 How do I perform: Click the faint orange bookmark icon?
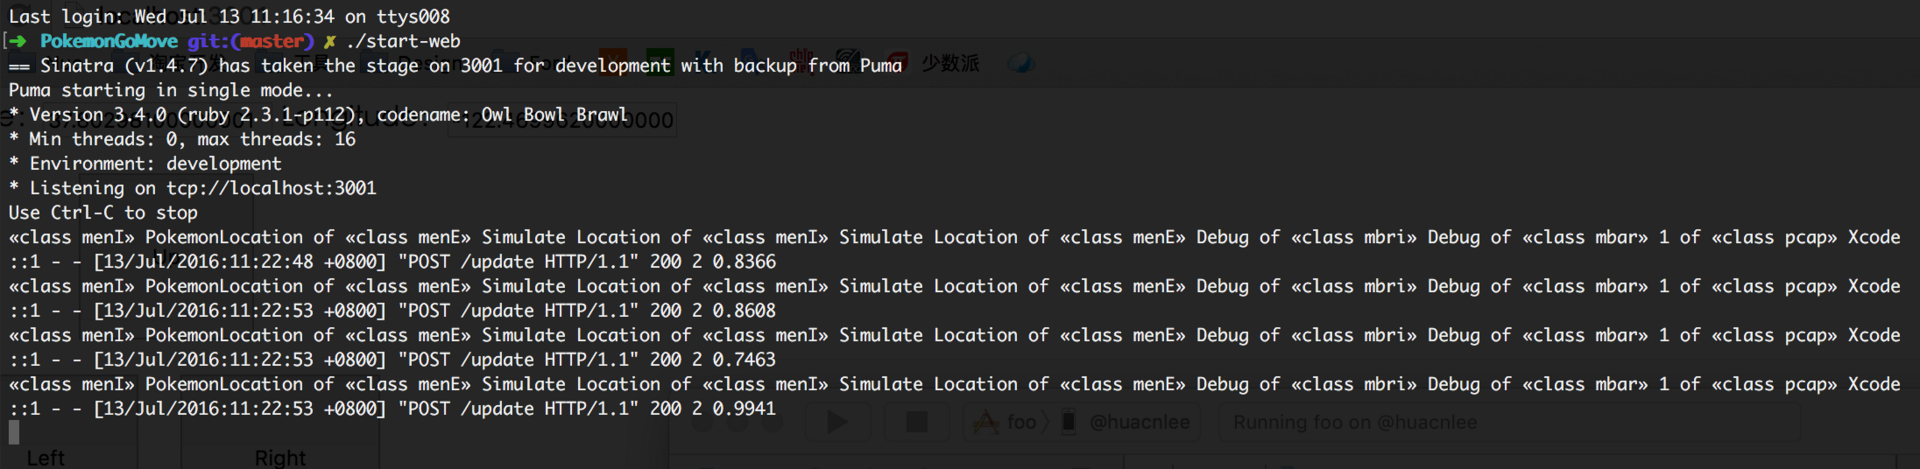[612, 61]
